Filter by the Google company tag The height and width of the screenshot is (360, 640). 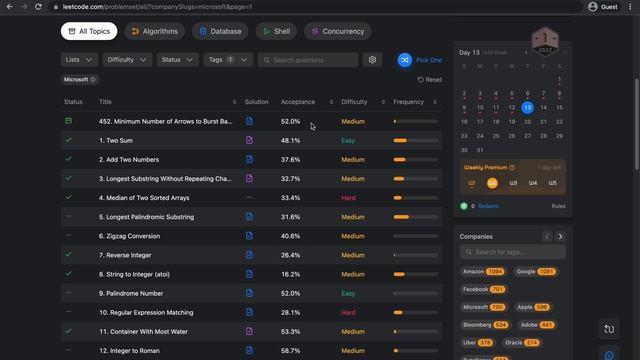point(536,271)
